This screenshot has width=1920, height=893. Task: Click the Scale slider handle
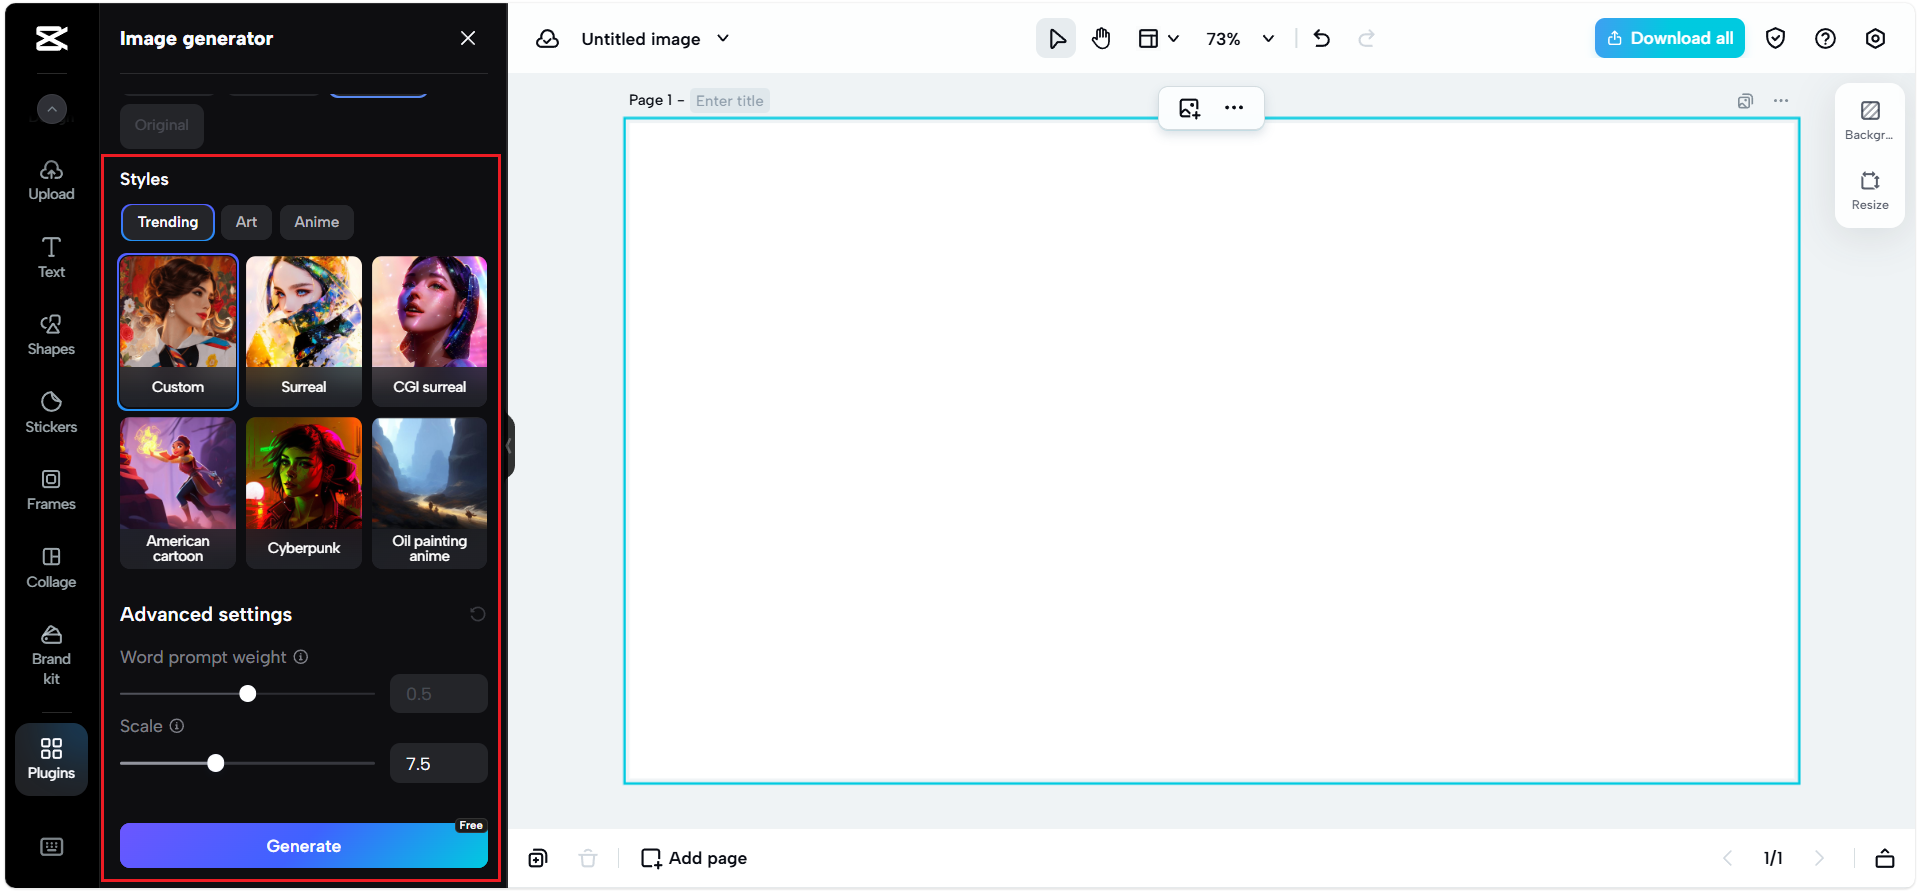click(x=216, y=764)
